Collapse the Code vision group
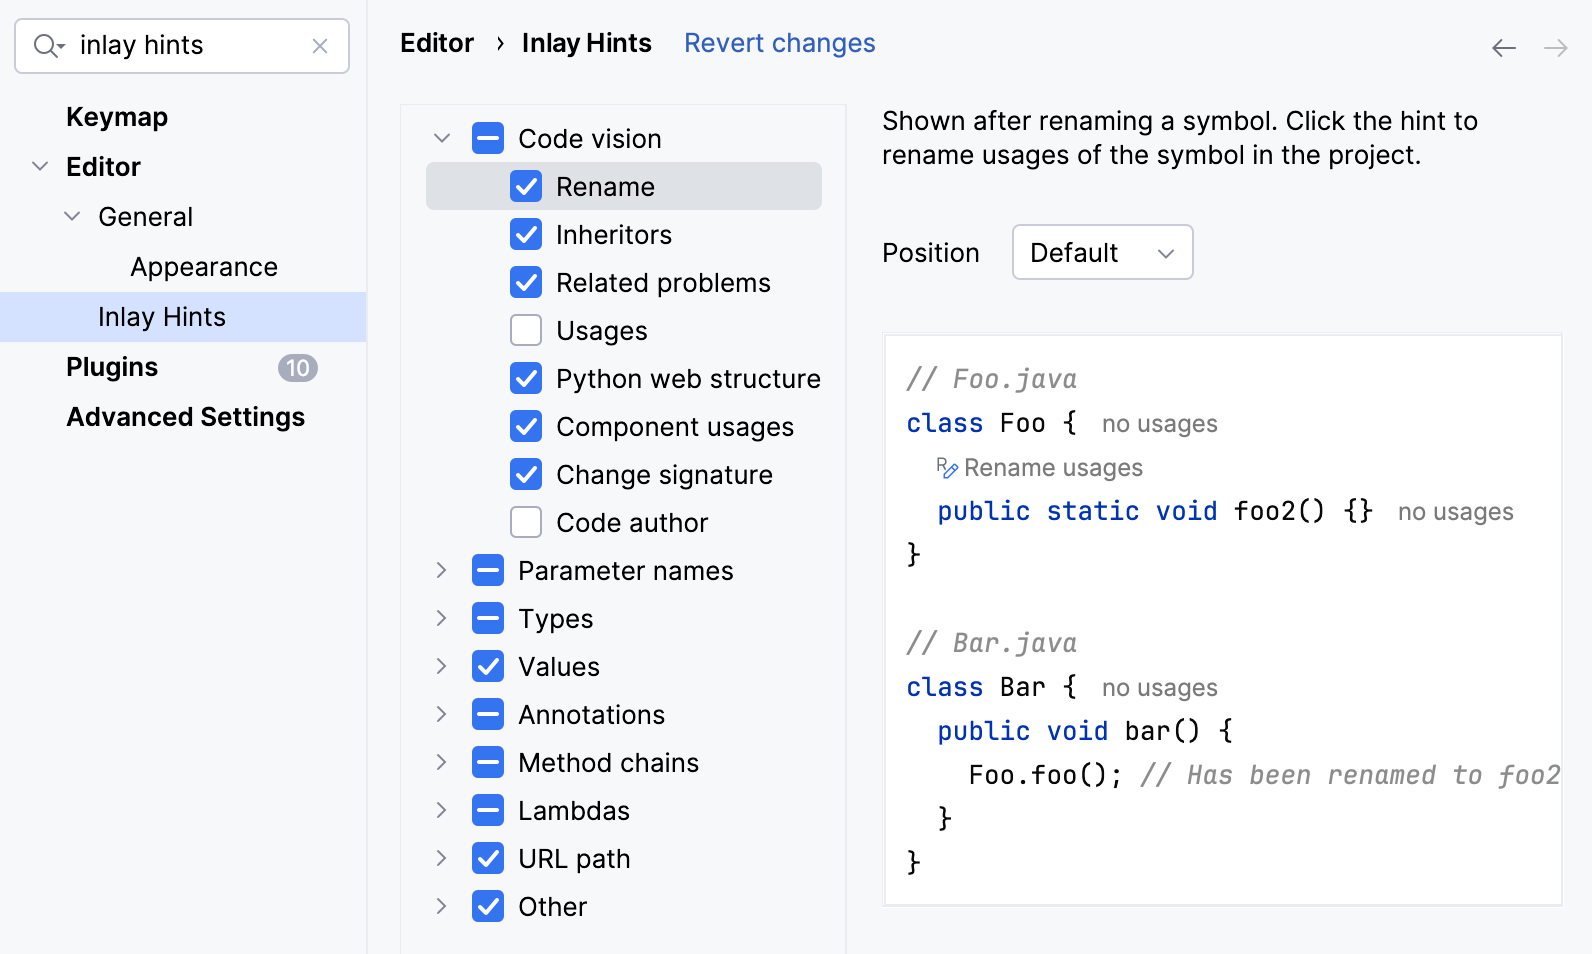Viewport: 1592px width, 954px height. [x=441, y=138]
